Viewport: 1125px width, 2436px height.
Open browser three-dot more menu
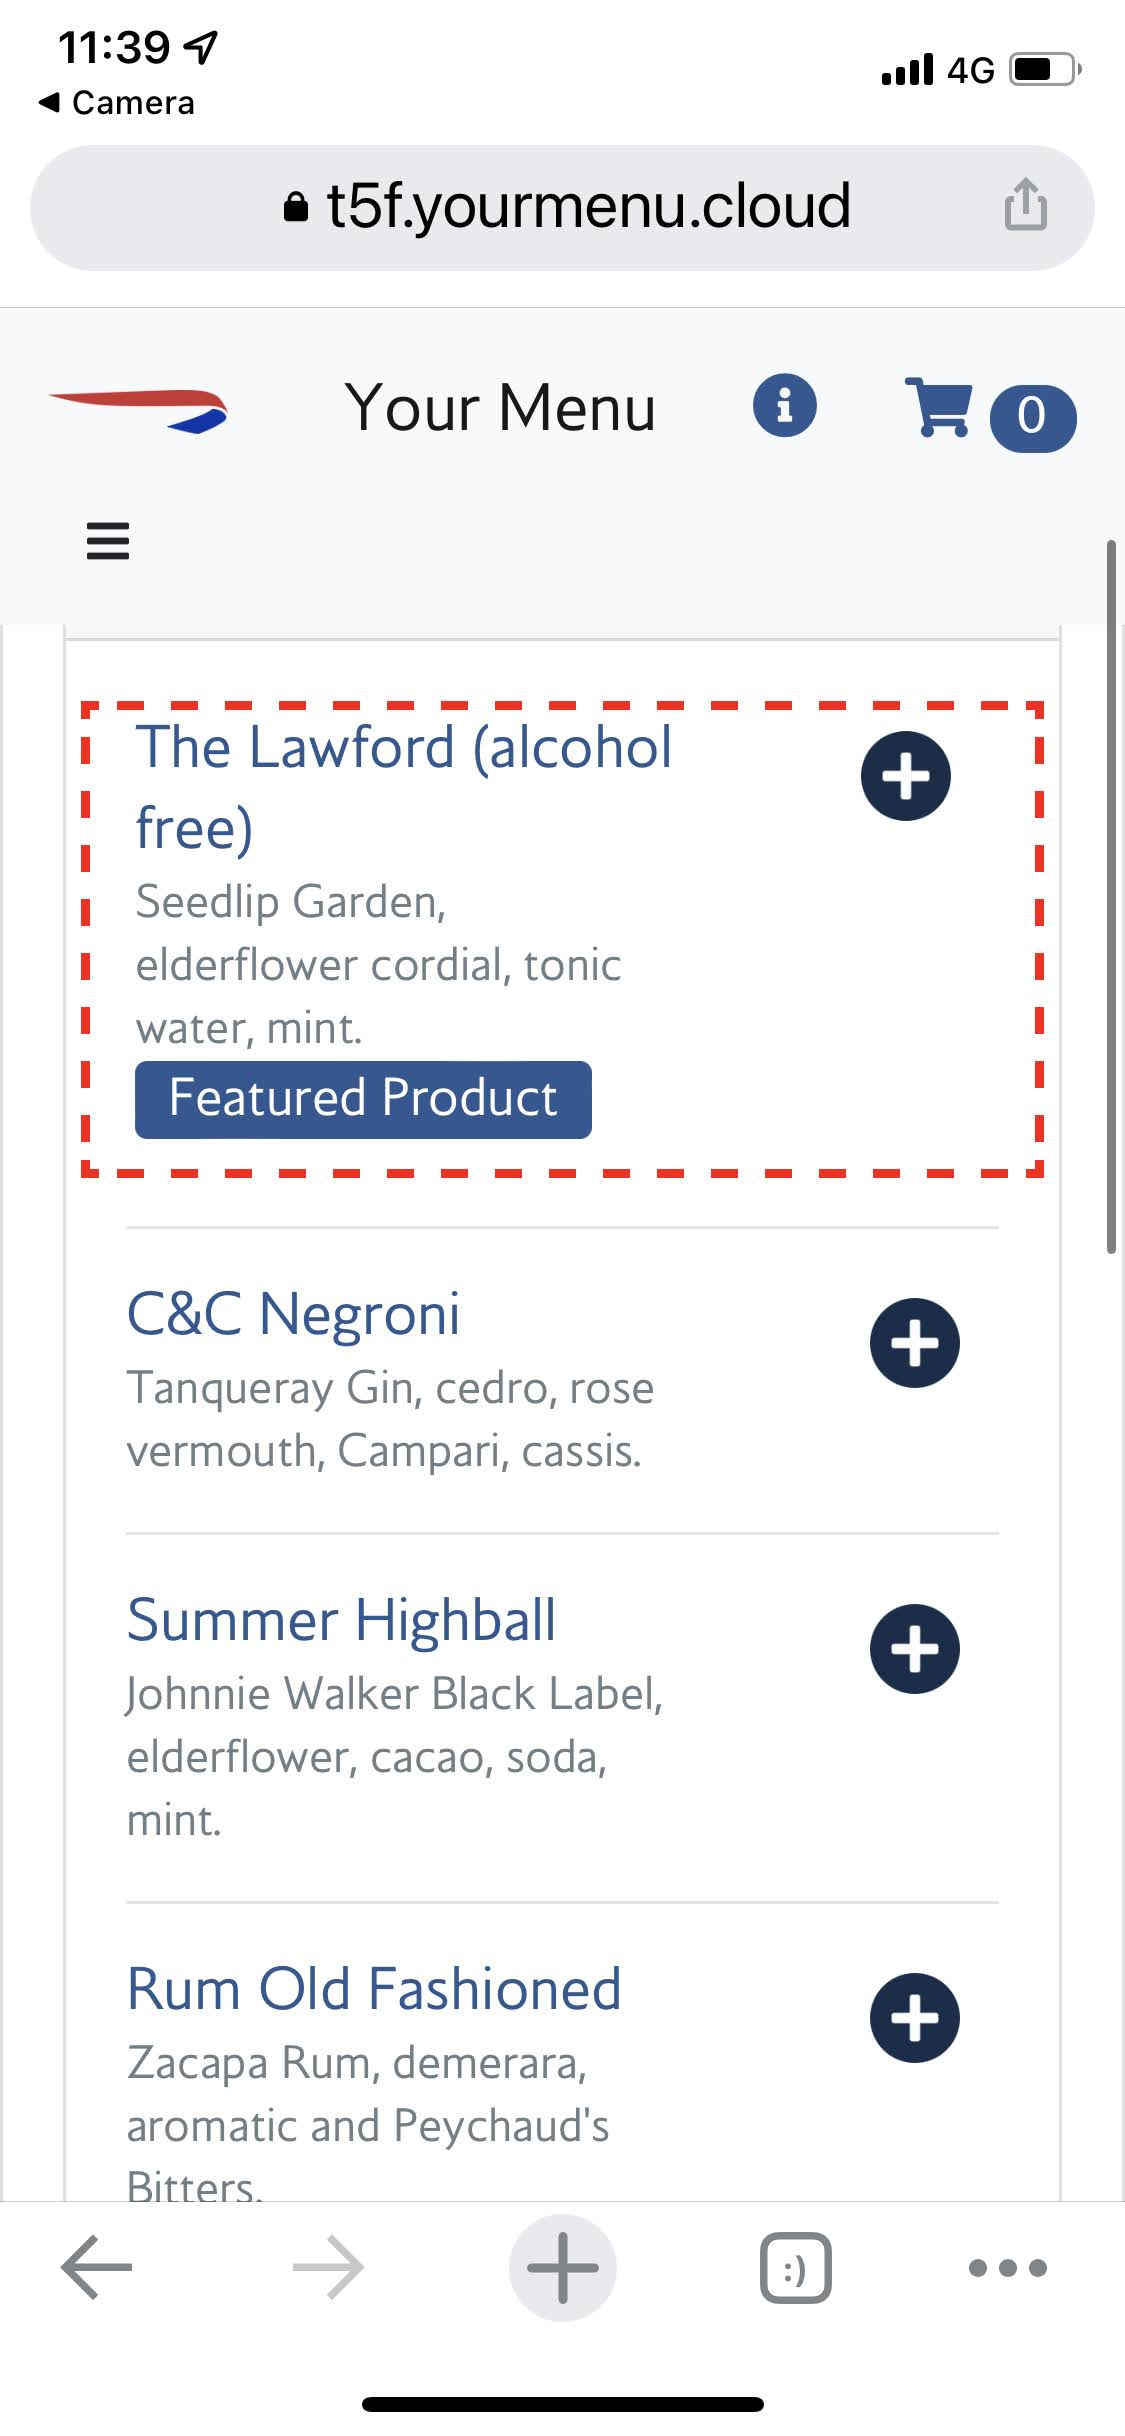coord(1007,2267)
